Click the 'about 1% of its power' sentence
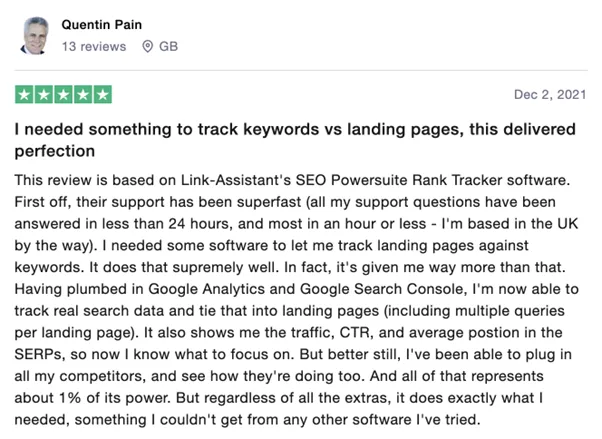This screenshot has height=439, width=602. pos(92,398)
